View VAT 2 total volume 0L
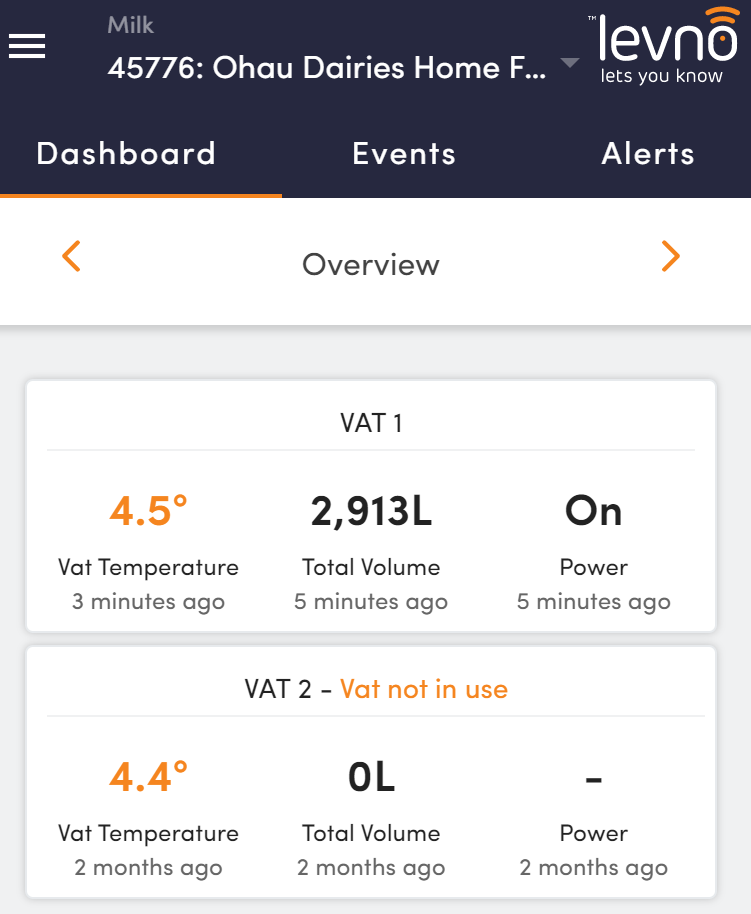Screen dimensions: 751x914 point(371,777)
